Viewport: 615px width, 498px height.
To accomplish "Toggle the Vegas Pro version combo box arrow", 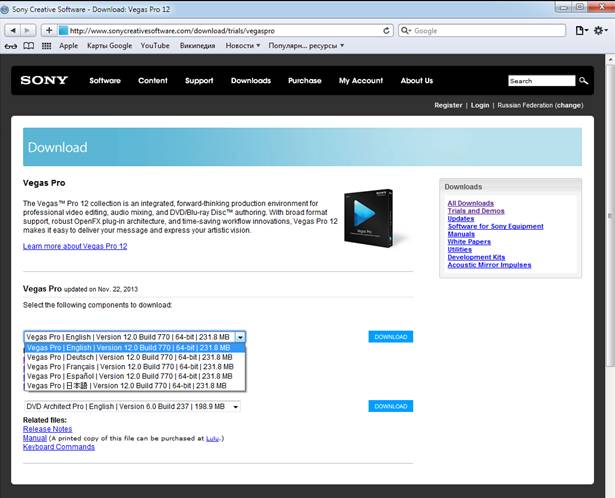I will (x=240, y=337).
